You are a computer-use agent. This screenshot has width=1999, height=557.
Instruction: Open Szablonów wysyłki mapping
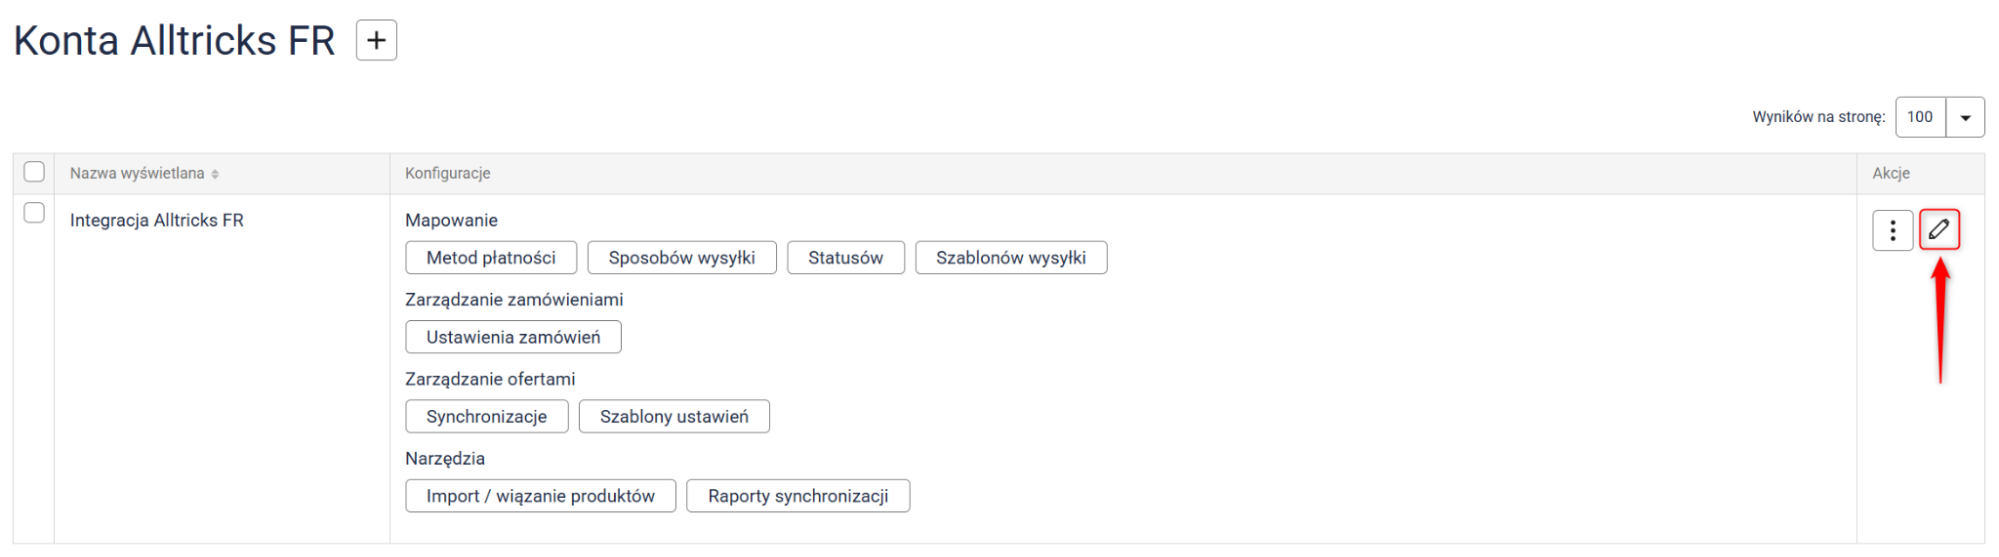(x=1011, y=258)
